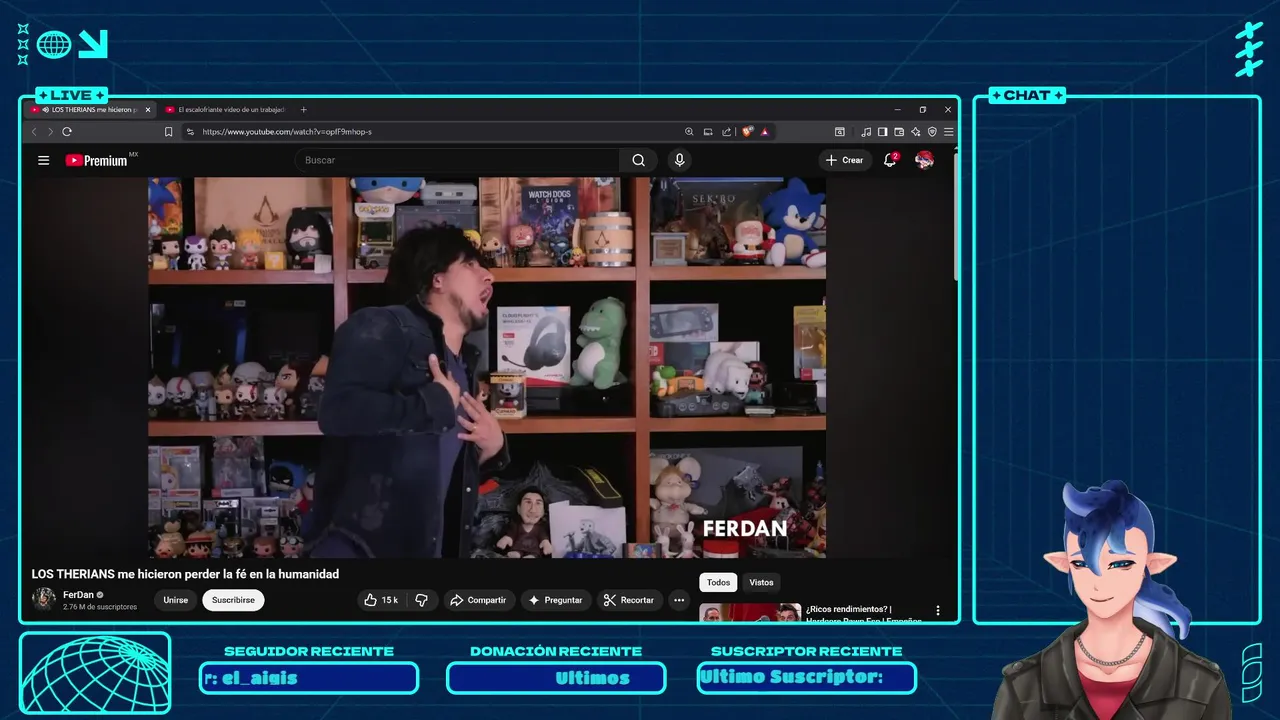Screen dimensions: 1280x720
Task: Reload the page with the refresh icon
Action: [x=67, y=132]
